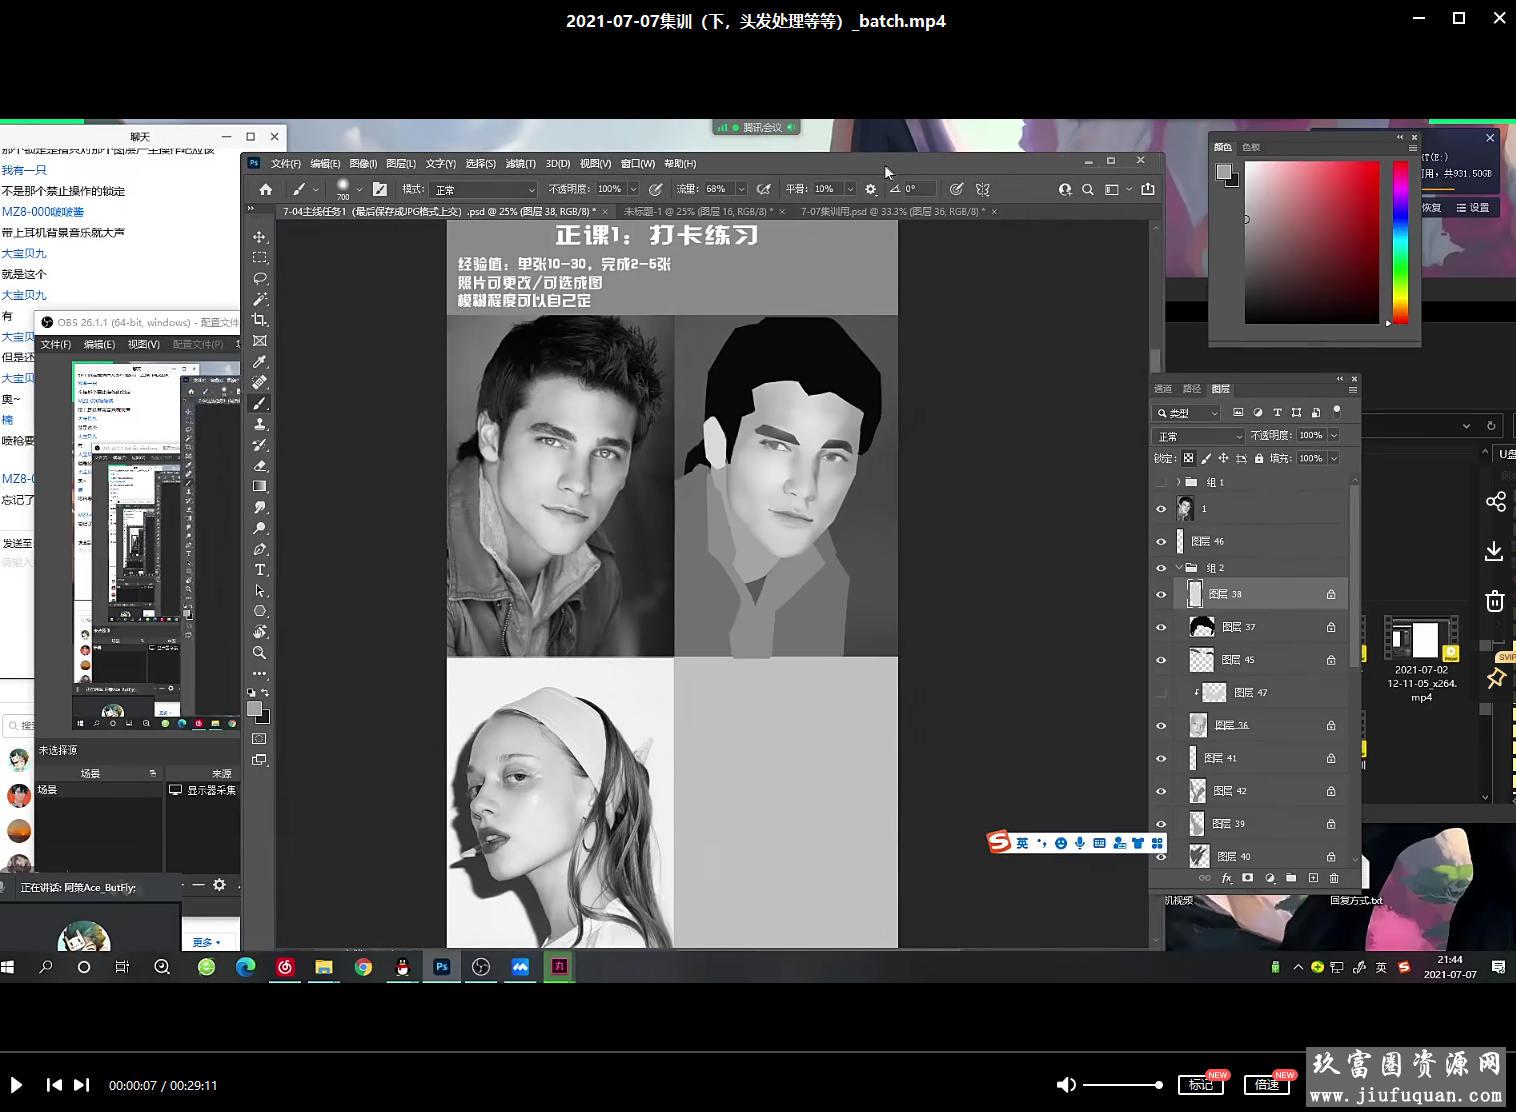The image size is (1516, 1112).
Task: Open the brush 模式 blend mode dropdown
Action: pyautogui.click(x=484, y=189)
